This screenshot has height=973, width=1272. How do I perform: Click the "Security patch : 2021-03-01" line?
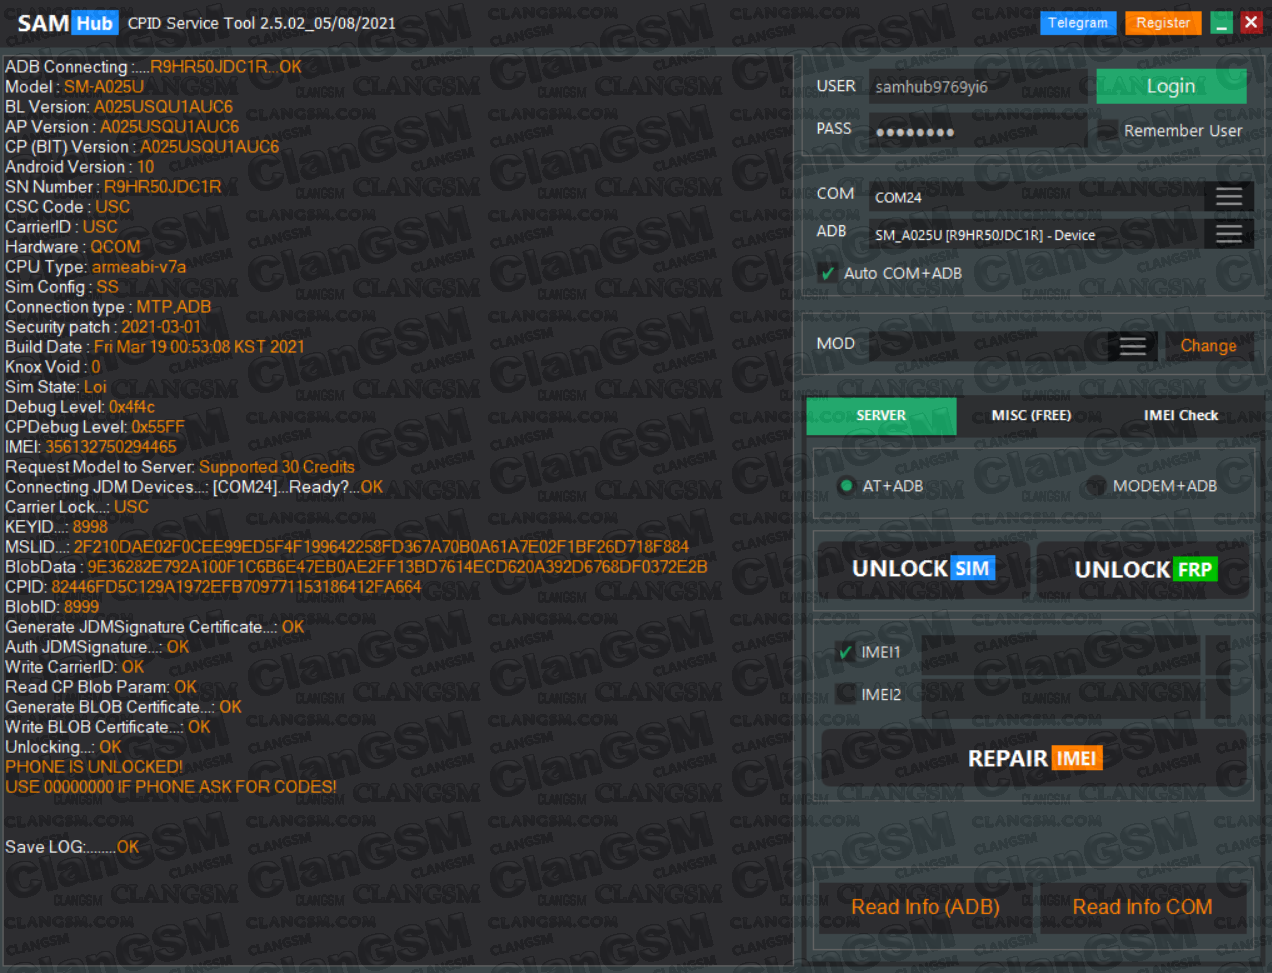(x=103, y=327)
